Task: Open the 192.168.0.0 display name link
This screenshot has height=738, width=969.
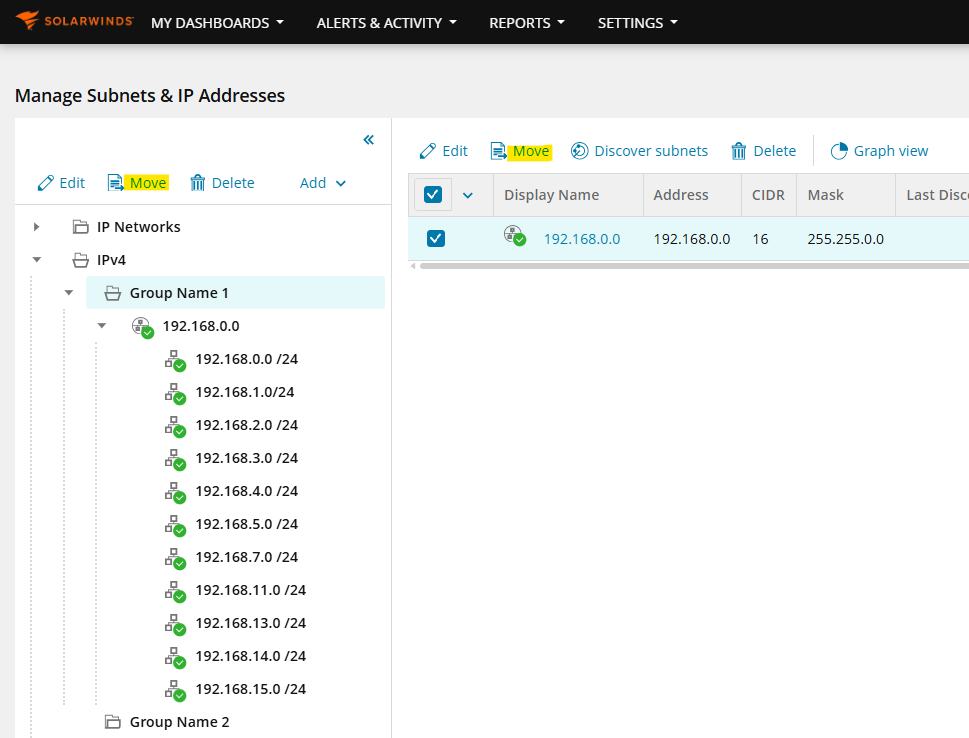Action: 582,239
